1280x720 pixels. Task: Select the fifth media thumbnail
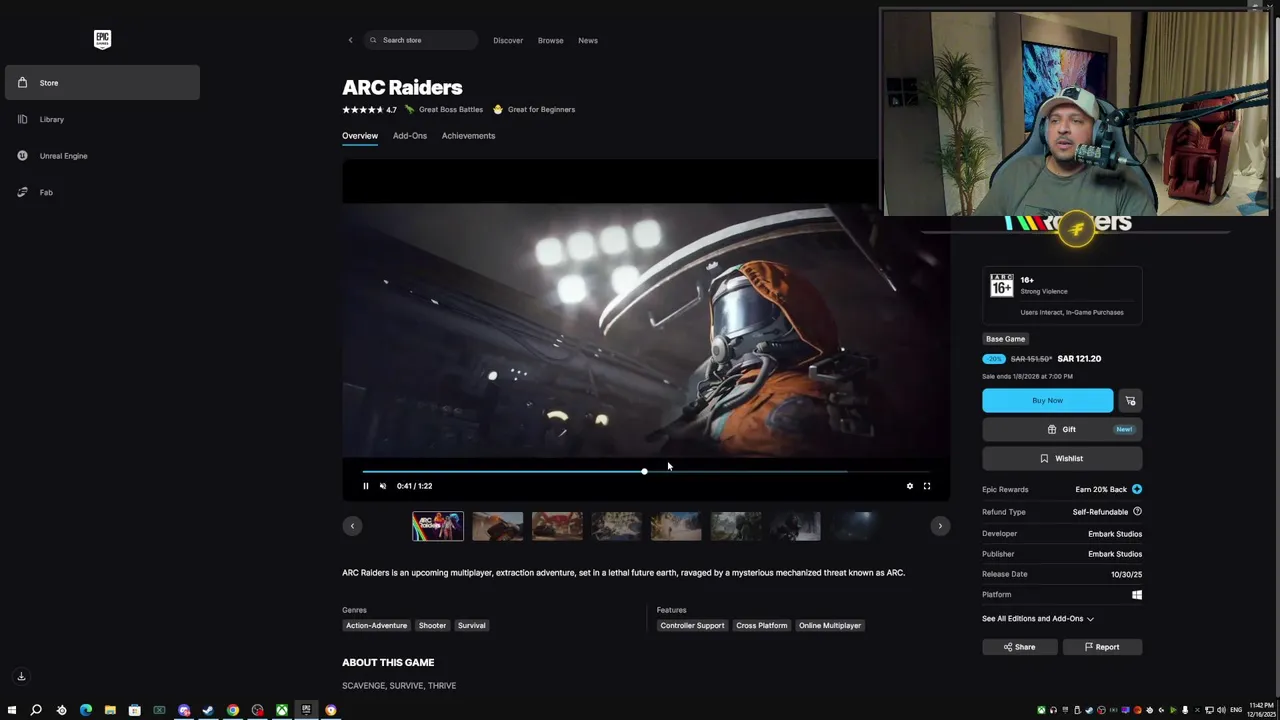[x=676, y=526]
